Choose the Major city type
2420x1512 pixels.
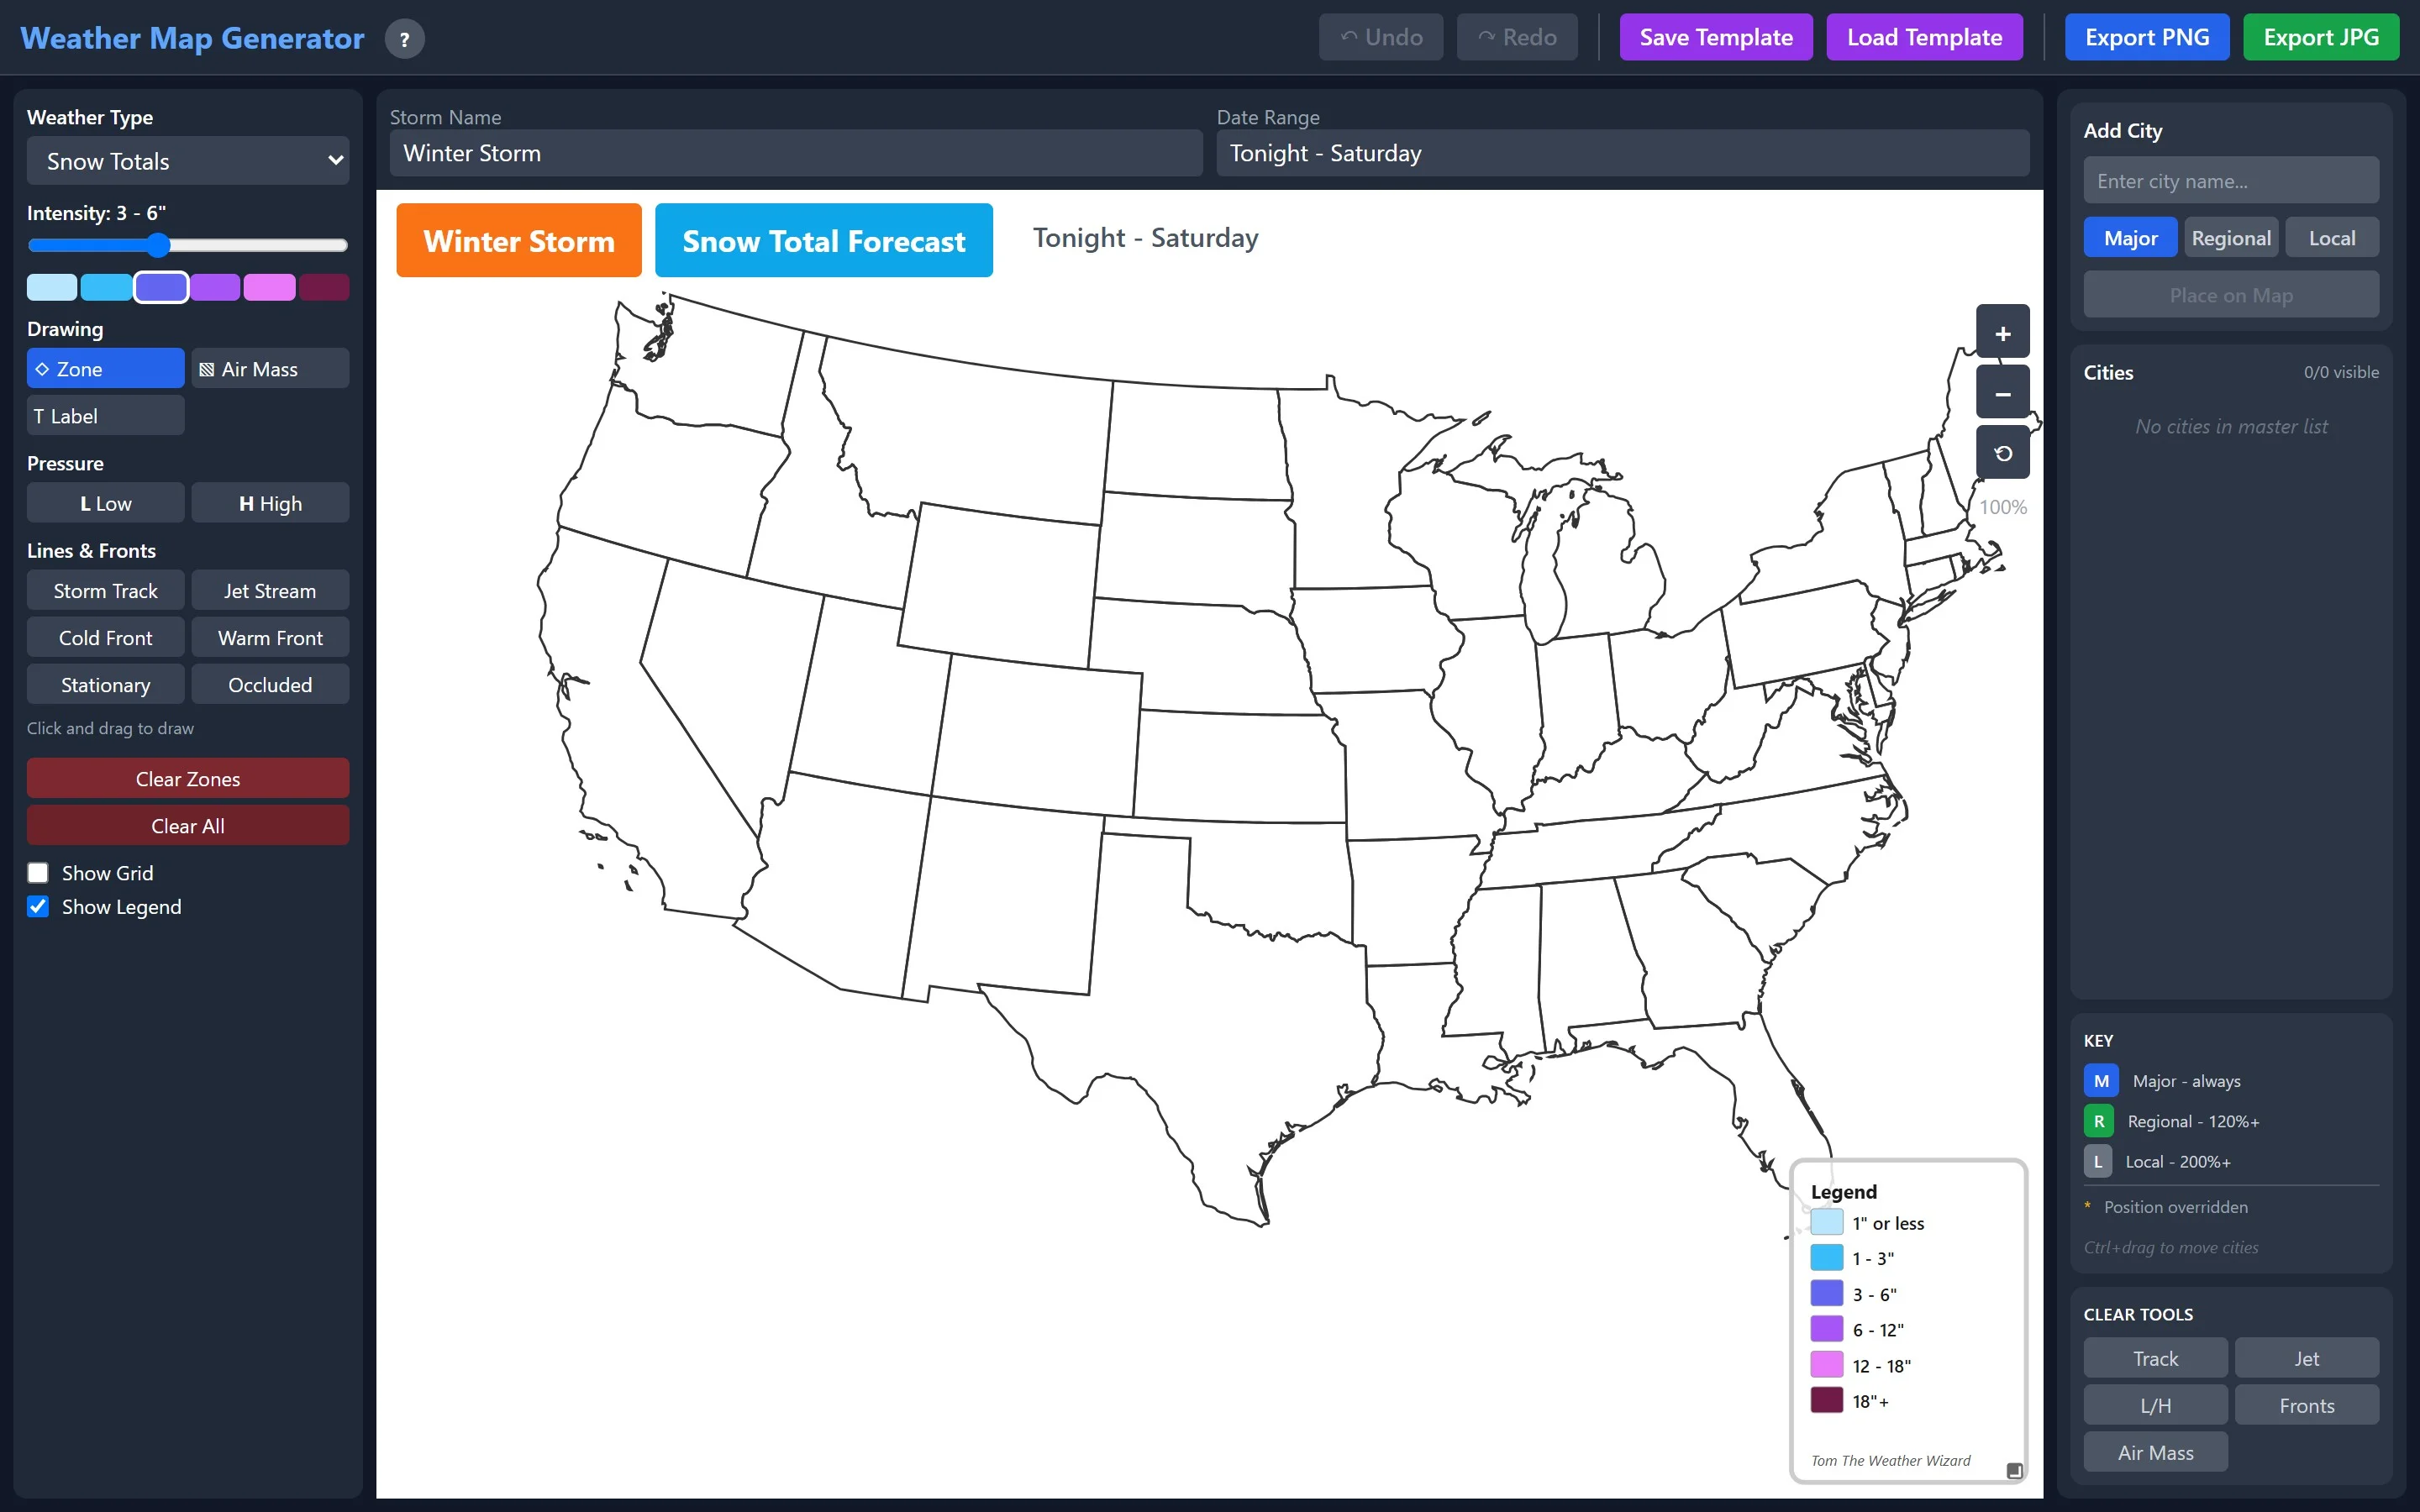point(2130,238)
